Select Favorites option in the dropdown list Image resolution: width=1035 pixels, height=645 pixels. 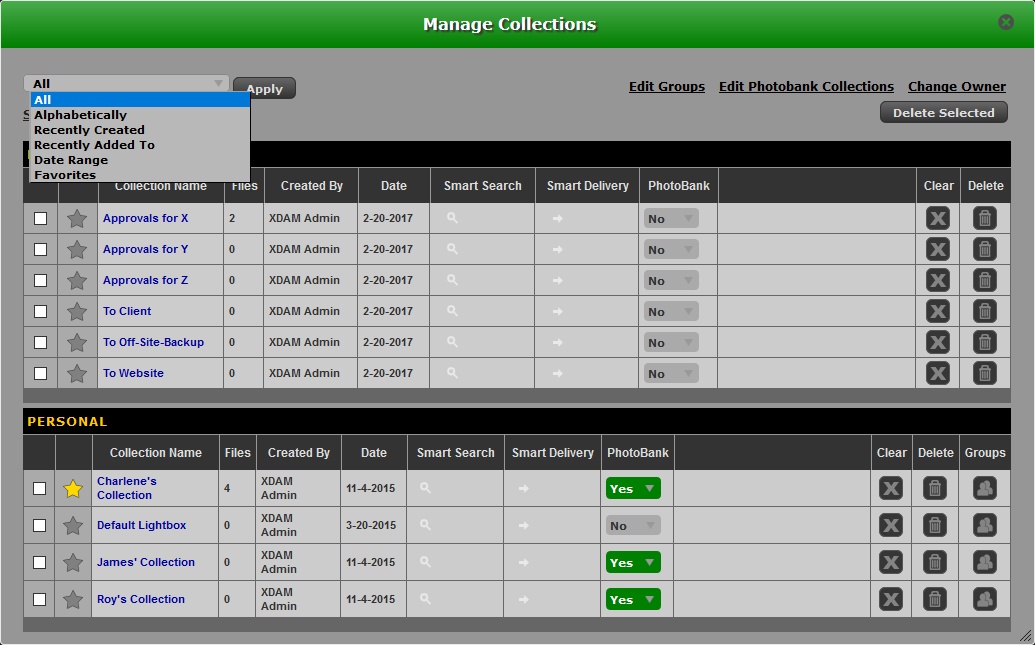65,175
